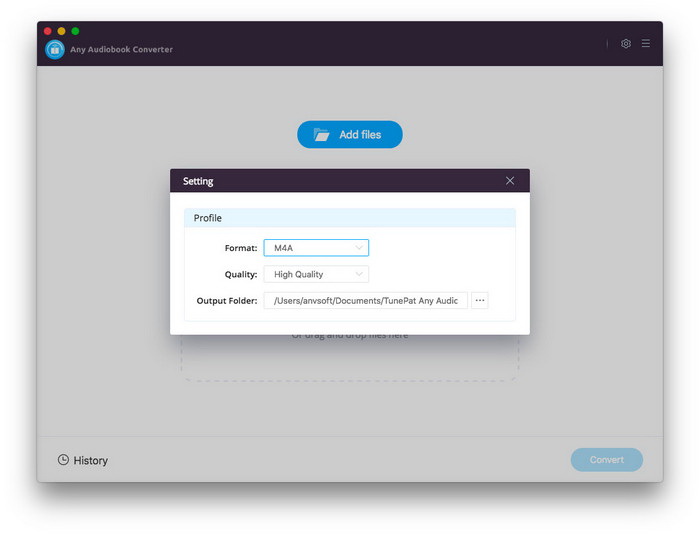Minimize the window using the yellow button
This screenshot has width=700, height=535.
point(61,31)
